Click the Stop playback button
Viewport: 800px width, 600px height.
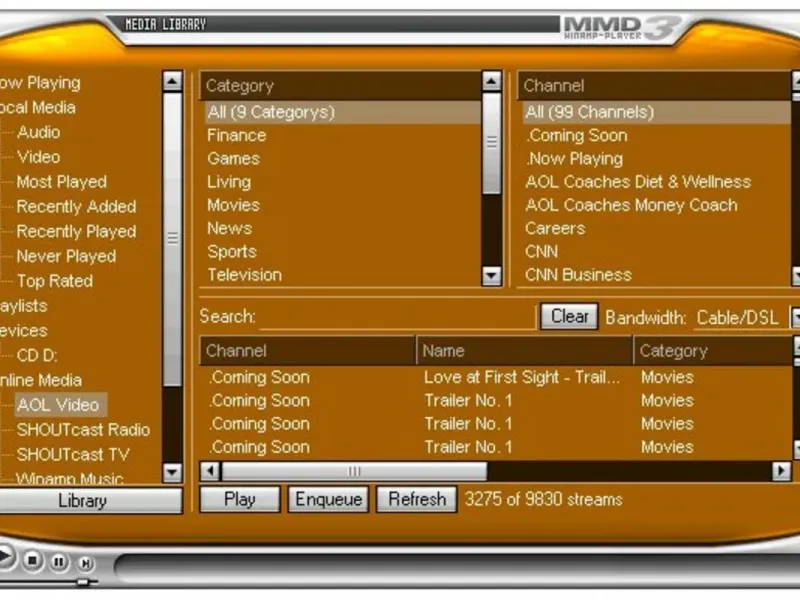pyautogui.click(x=33, y=561)
